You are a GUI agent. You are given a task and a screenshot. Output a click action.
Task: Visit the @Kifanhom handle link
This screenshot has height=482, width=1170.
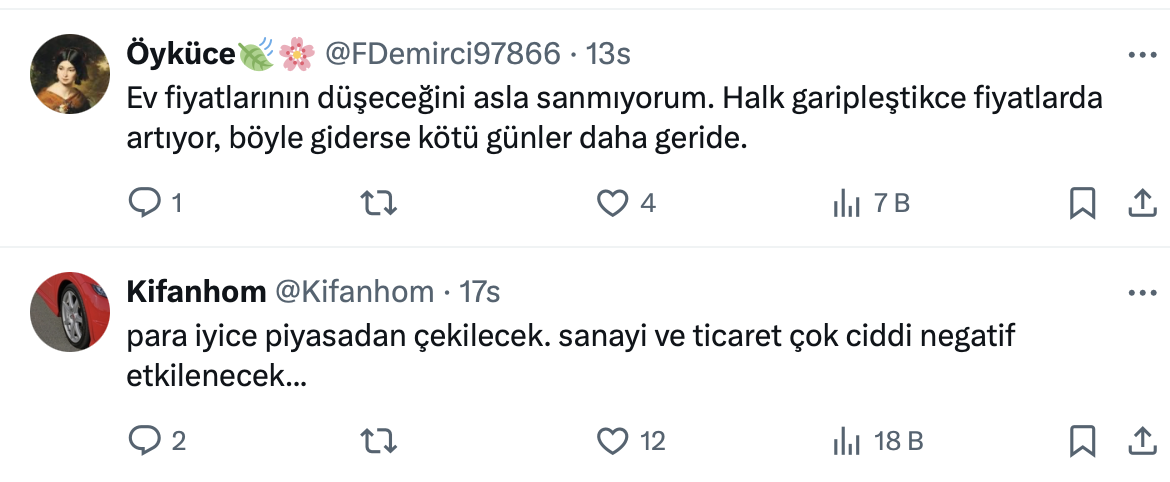(x=354, y=291)
